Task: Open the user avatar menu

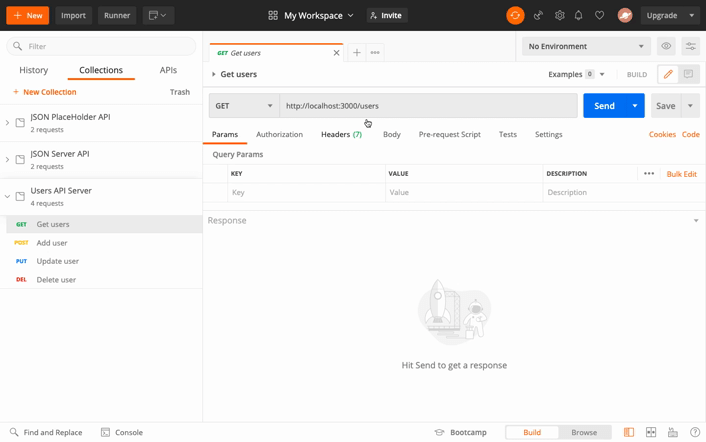Action: [x=625, y=15]
